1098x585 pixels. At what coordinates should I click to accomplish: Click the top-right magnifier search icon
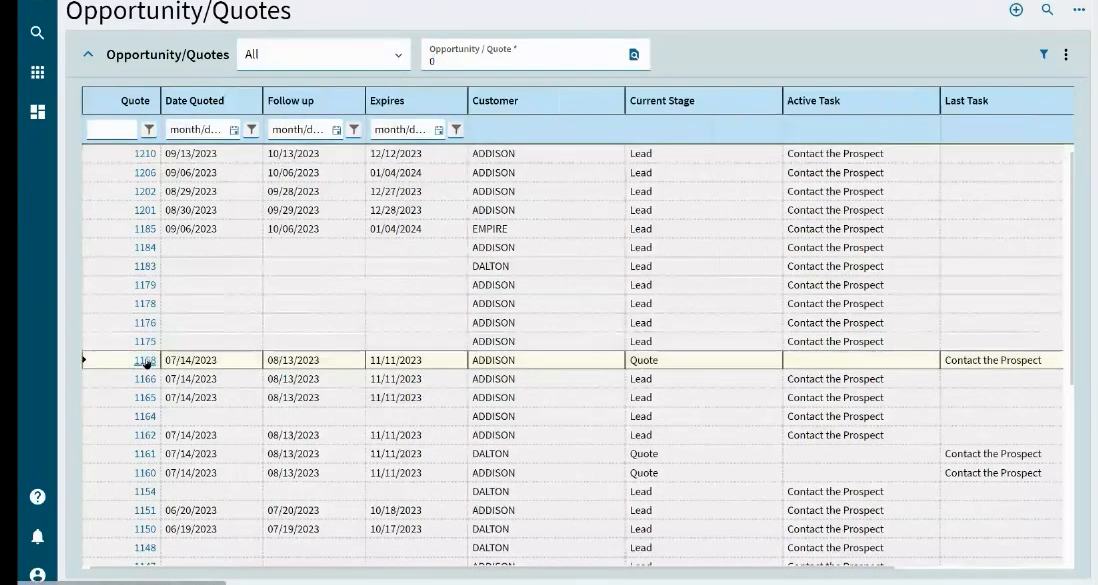click(x=1047, y=10)
